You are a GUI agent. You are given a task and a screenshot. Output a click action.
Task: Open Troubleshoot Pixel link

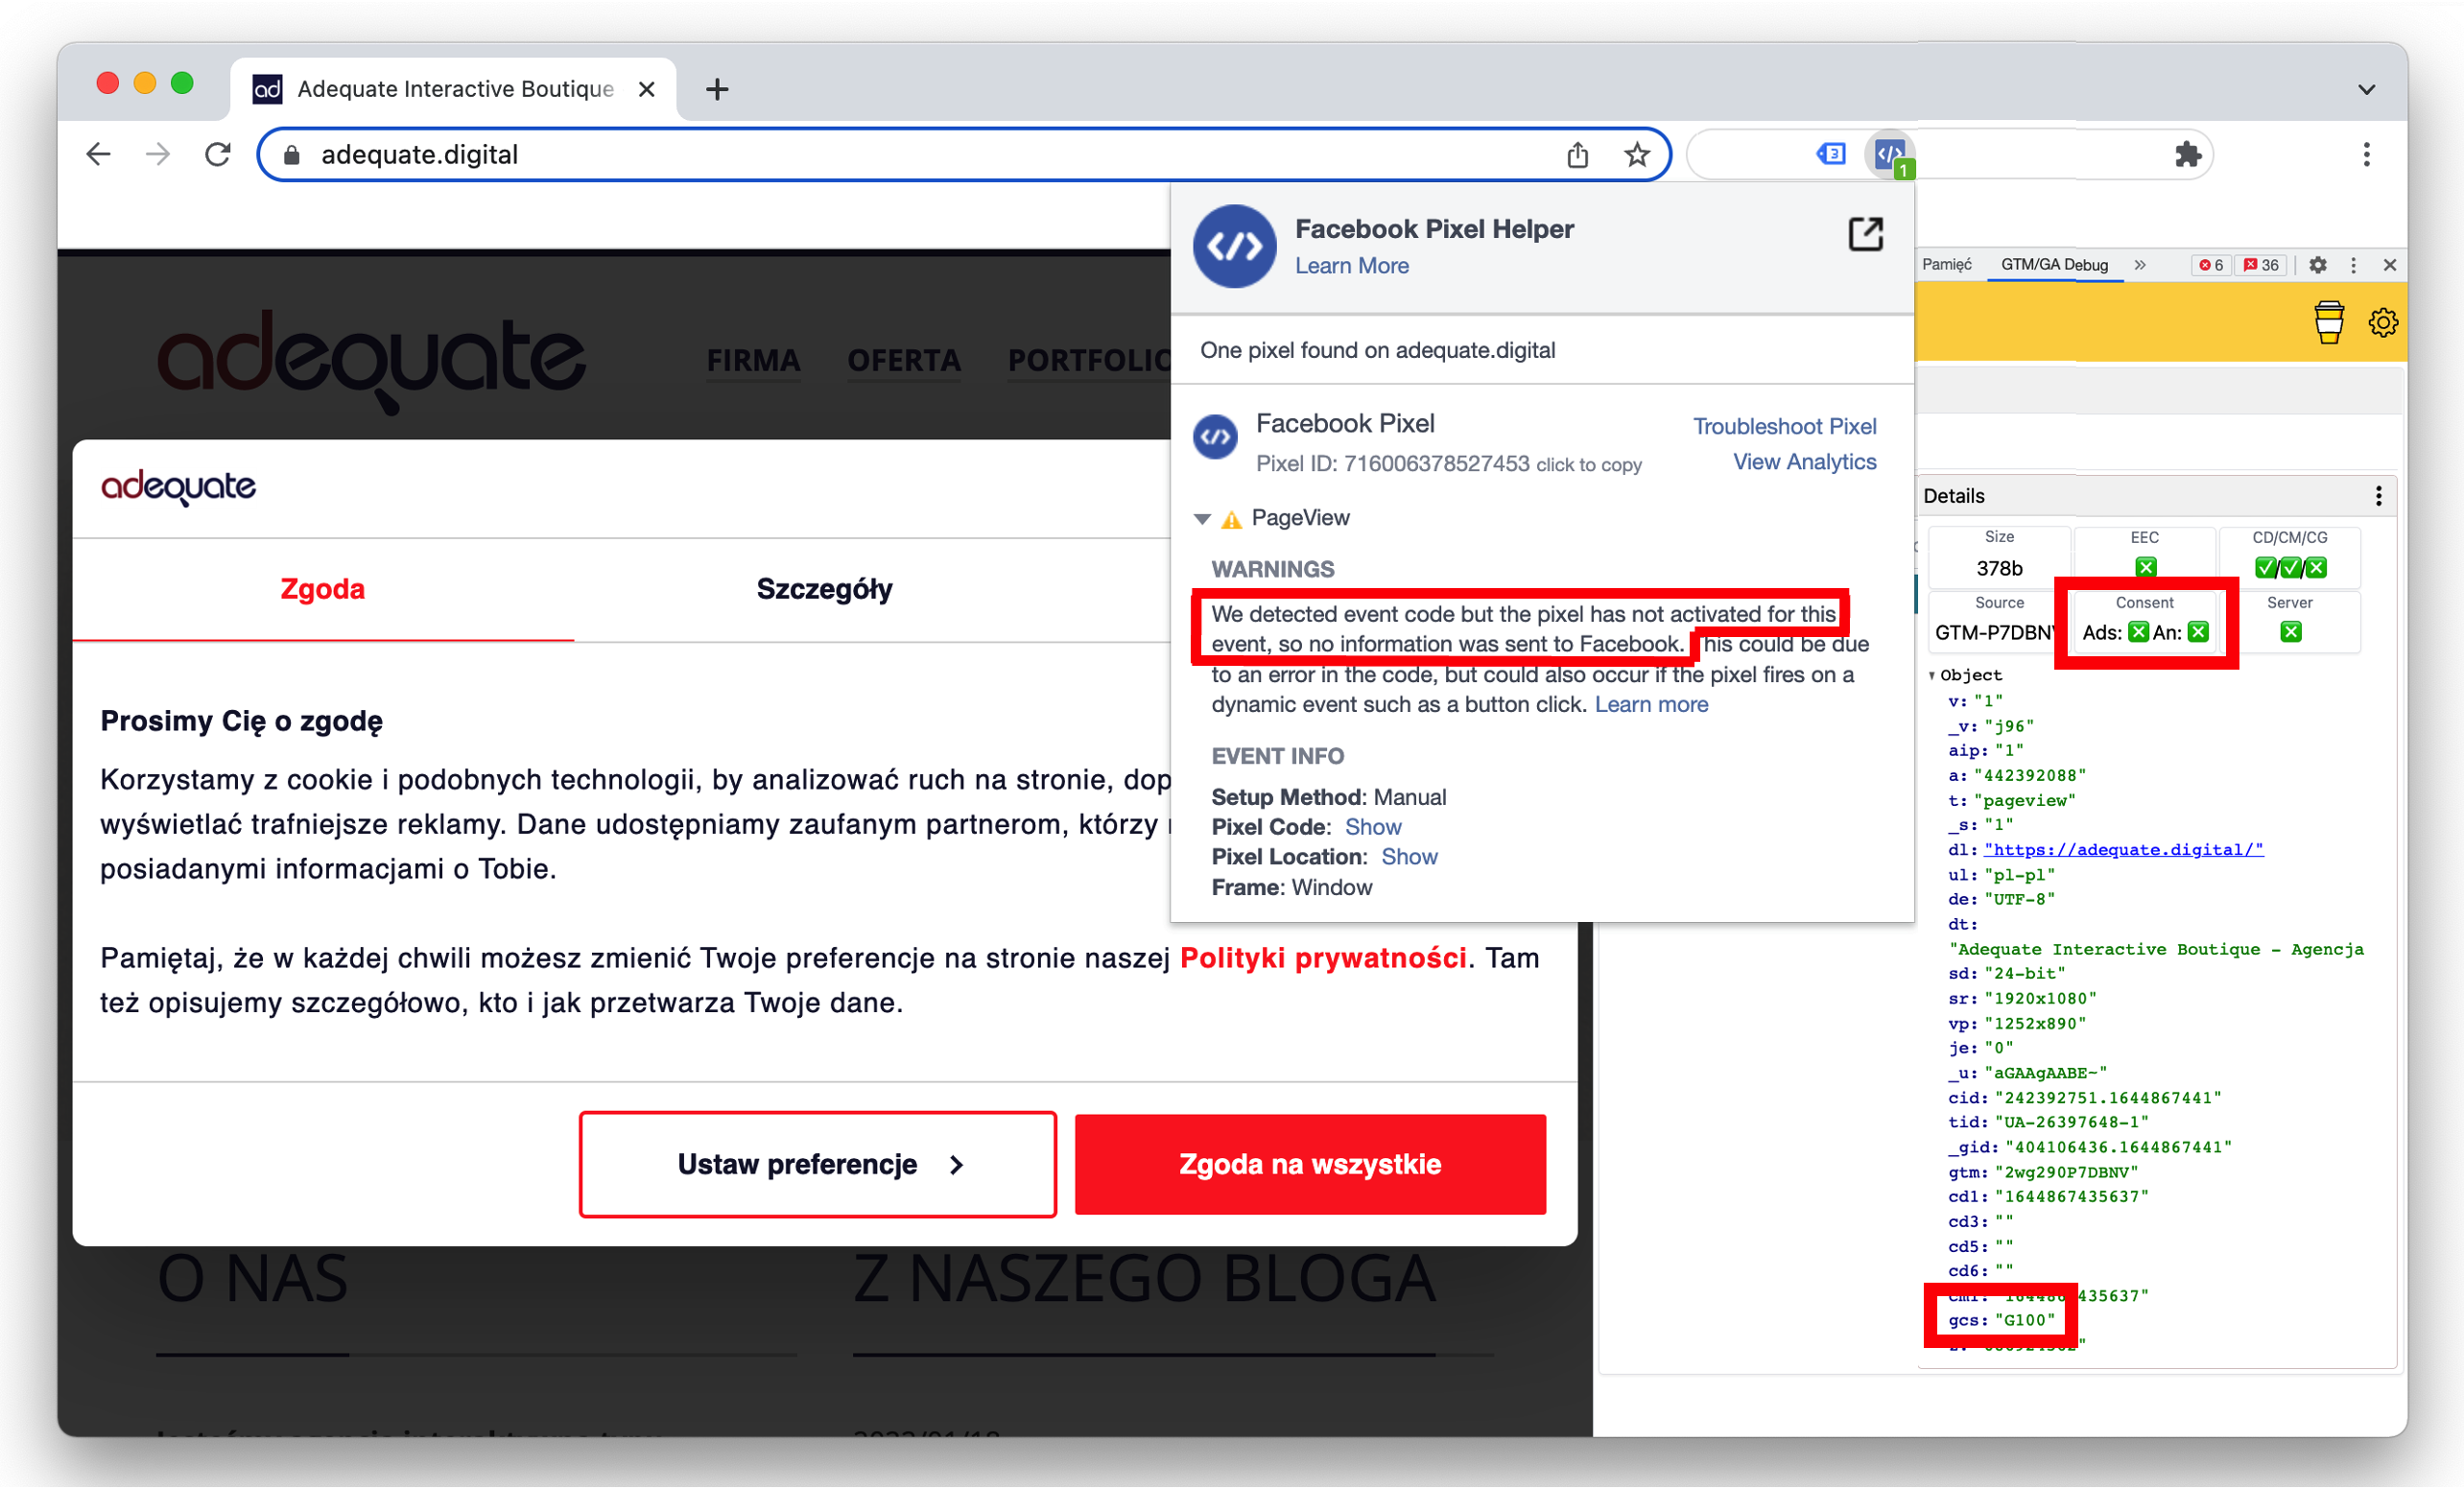point(1785,427)
